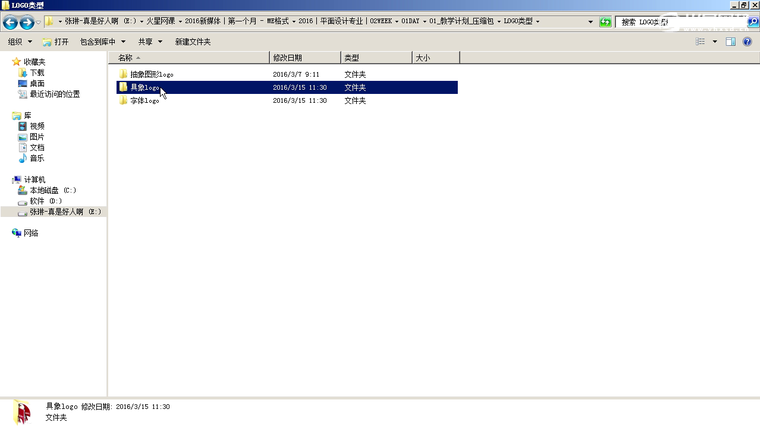Viewport: 760px width, 428px height.
Task: Sort by the 修改日期 column header
Action: tap(288, 58)
